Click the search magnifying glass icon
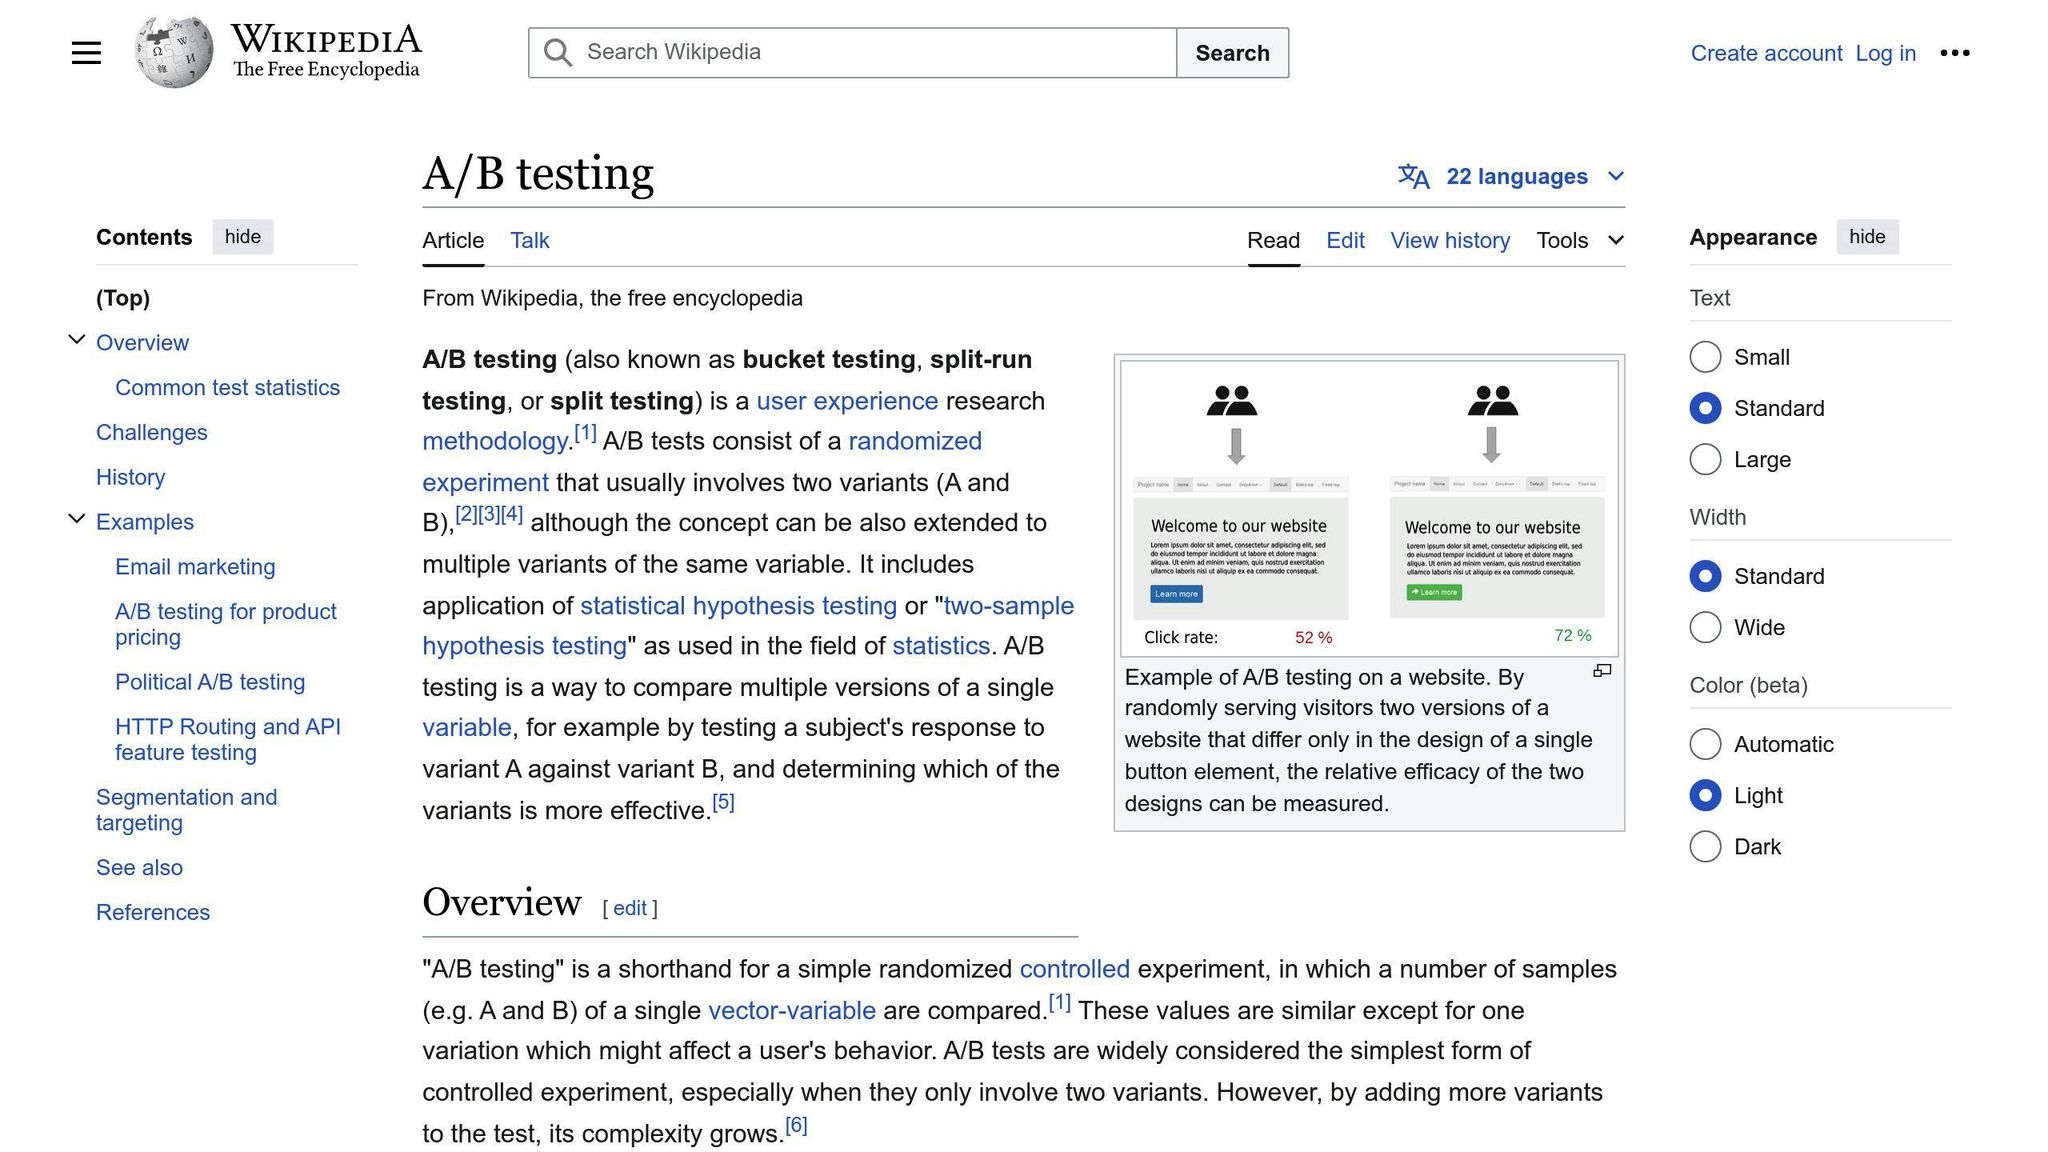2048x1152 pixels. 557,52
